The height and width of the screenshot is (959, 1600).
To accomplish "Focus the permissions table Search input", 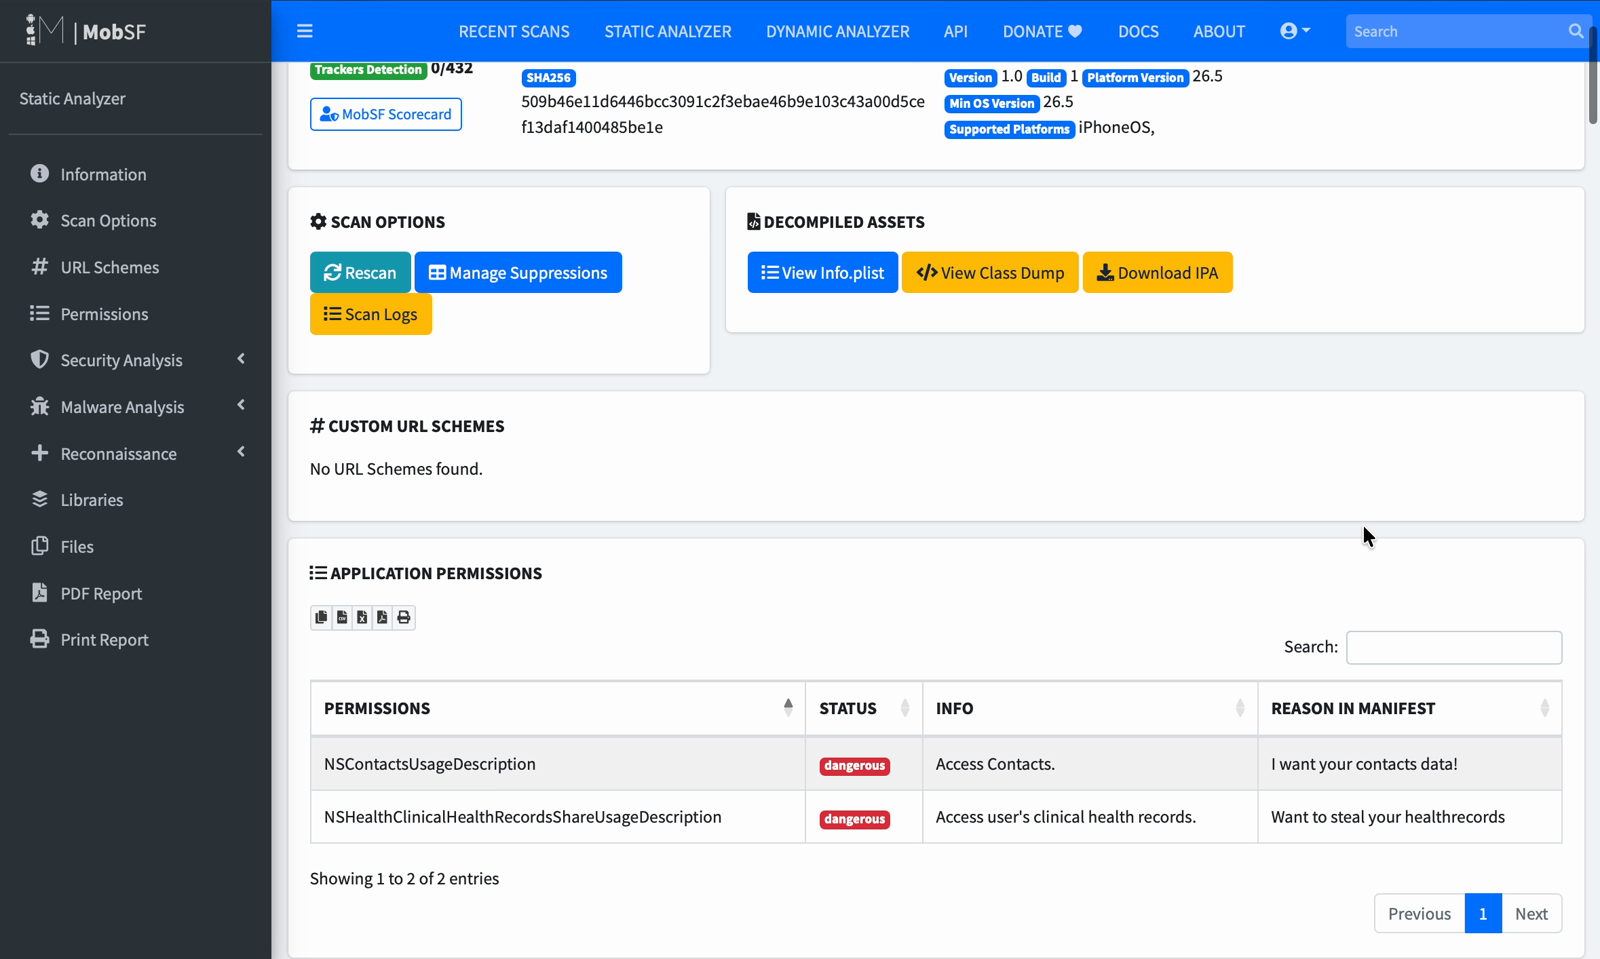I will (1454, 647).
